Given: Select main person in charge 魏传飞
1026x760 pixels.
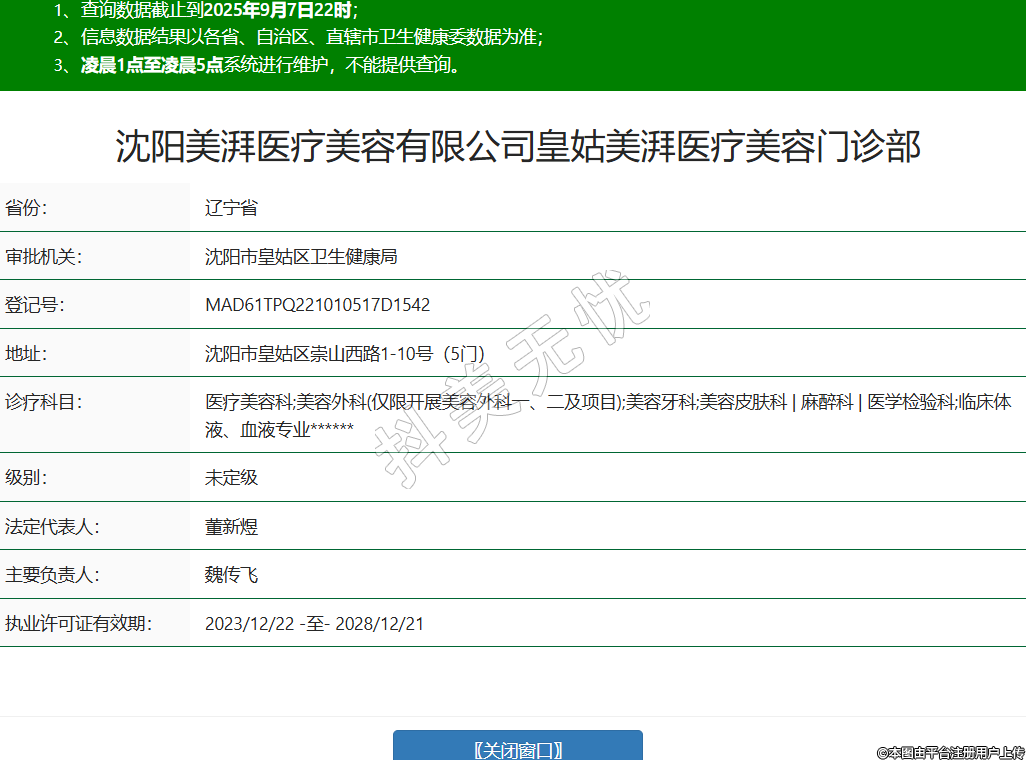Looking at the screenshot, I should [x=231, y=575].
